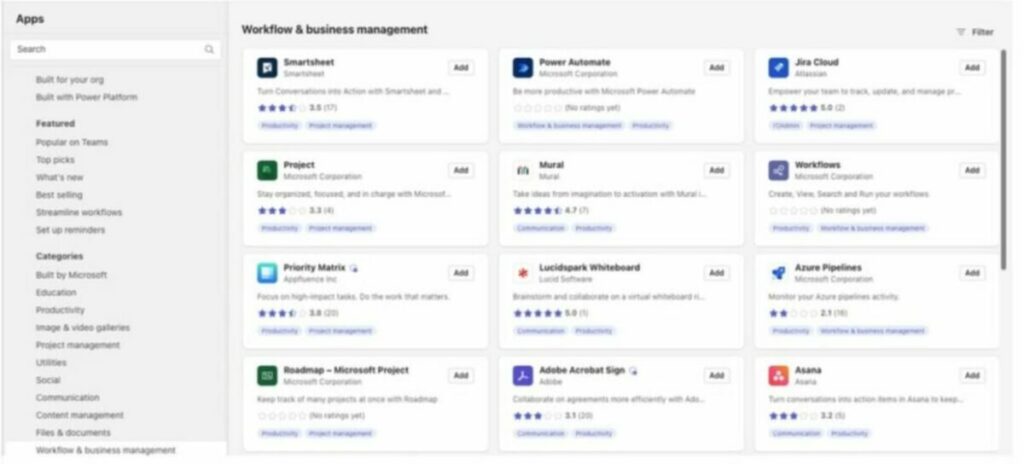Click the Priority Matrix app icon
This screenshot has width=1024, height=464.
tap(267, 273)
